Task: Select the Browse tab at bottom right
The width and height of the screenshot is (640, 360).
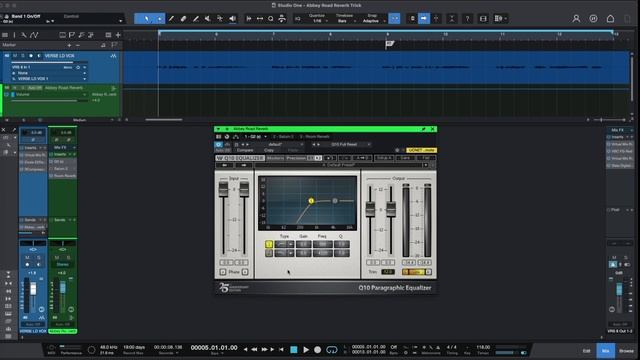Action: click(x=627, y=351)
